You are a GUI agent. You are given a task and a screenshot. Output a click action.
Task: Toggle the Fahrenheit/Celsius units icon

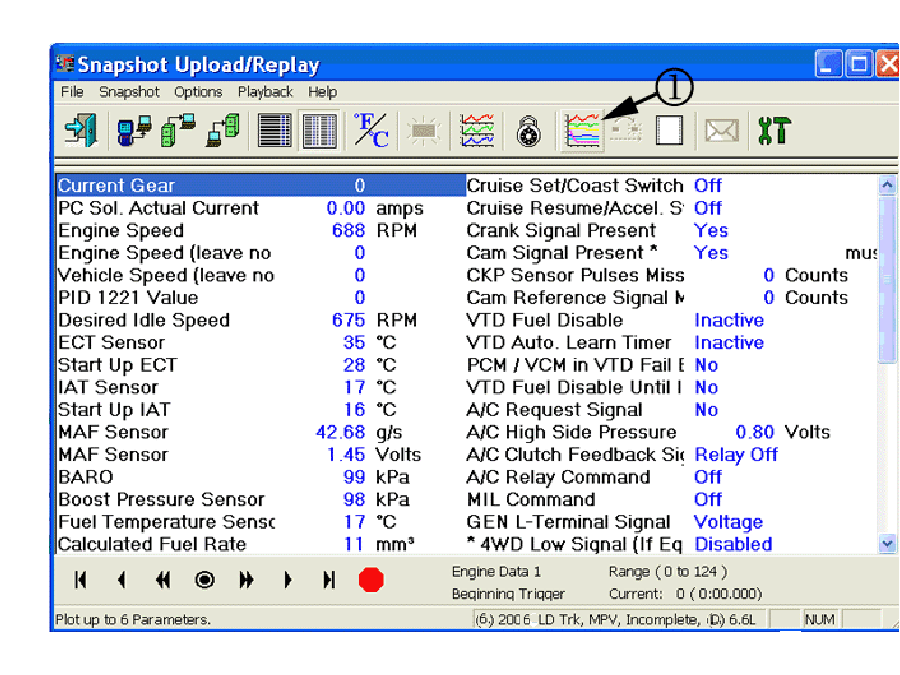pos(372,131)
